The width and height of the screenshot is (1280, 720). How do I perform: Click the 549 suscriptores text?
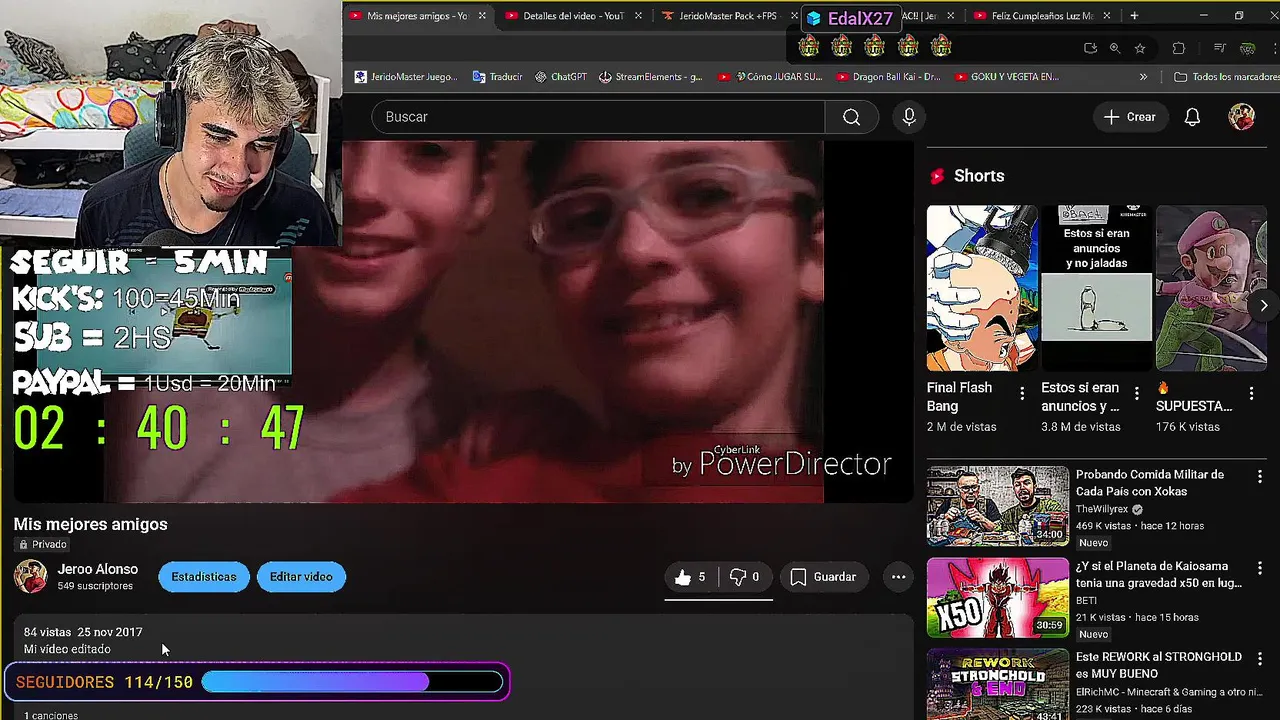(95, 586)
